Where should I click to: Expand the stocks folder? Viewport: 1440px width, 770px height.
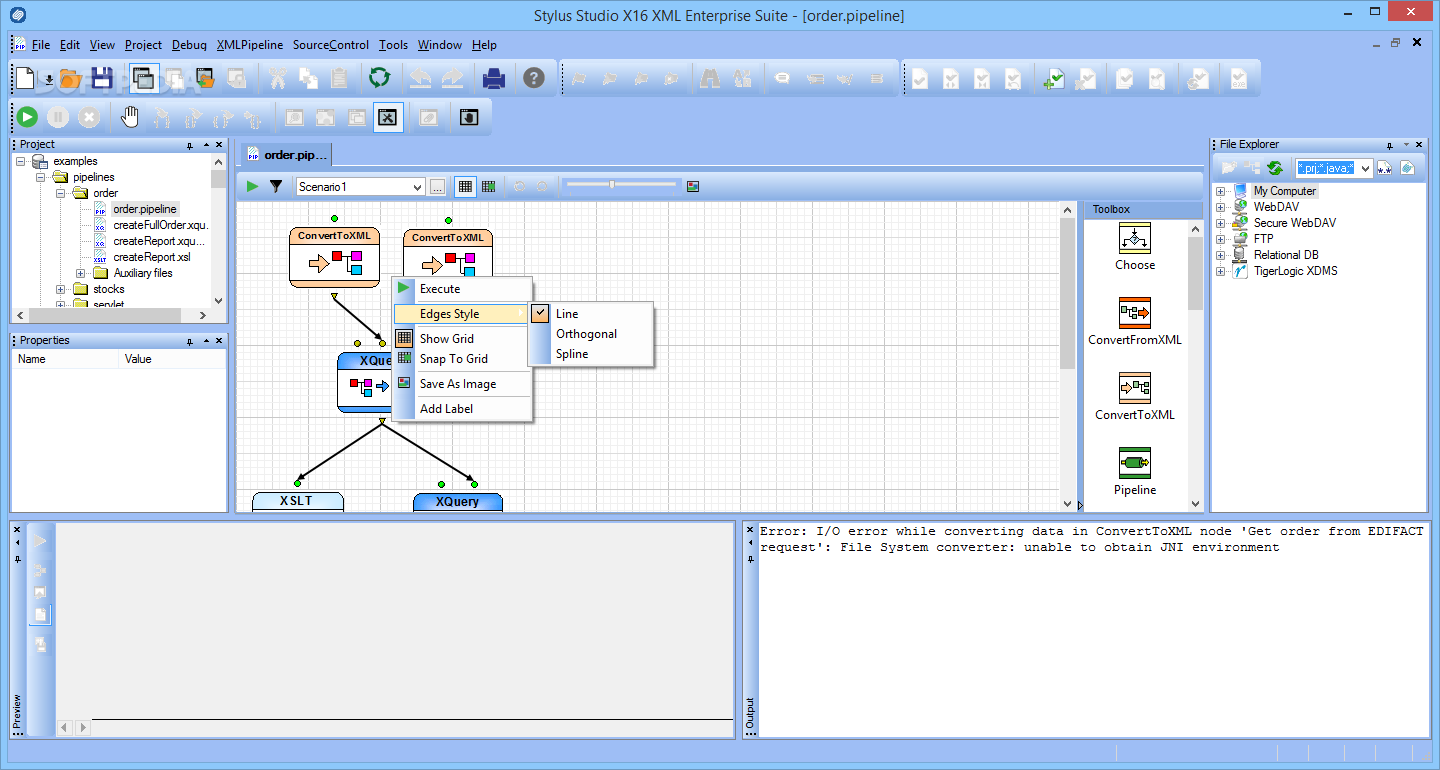click(61, 289)
